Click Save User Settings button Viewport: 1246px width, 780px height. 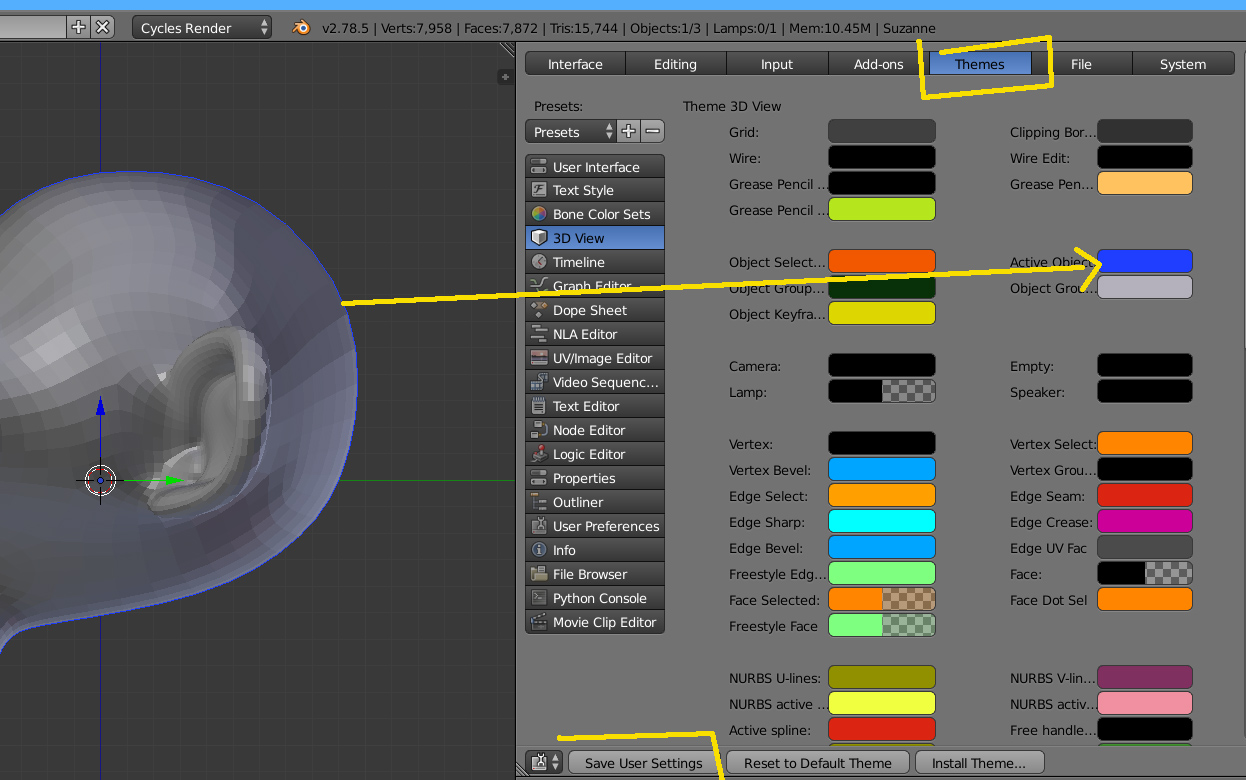pyautogui.click(x=644, y=763)
